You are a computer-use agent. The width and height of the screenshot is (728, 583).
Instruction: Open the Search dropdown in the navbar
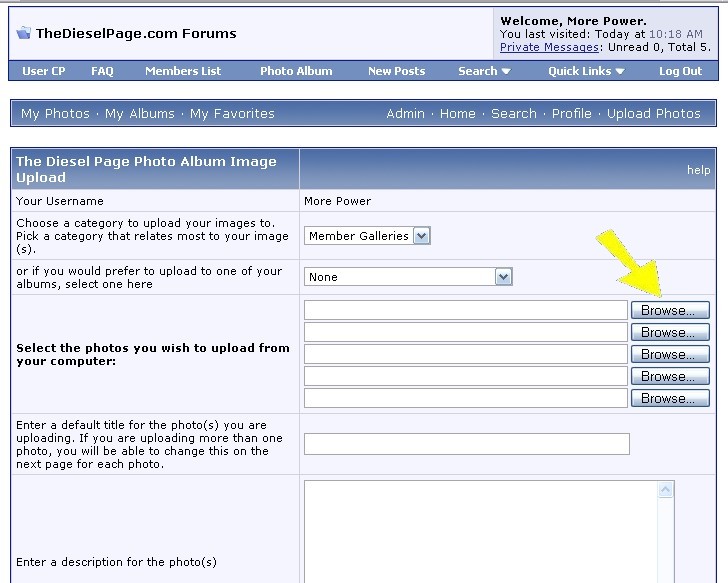pyautogui.click(x=484, y=71)
